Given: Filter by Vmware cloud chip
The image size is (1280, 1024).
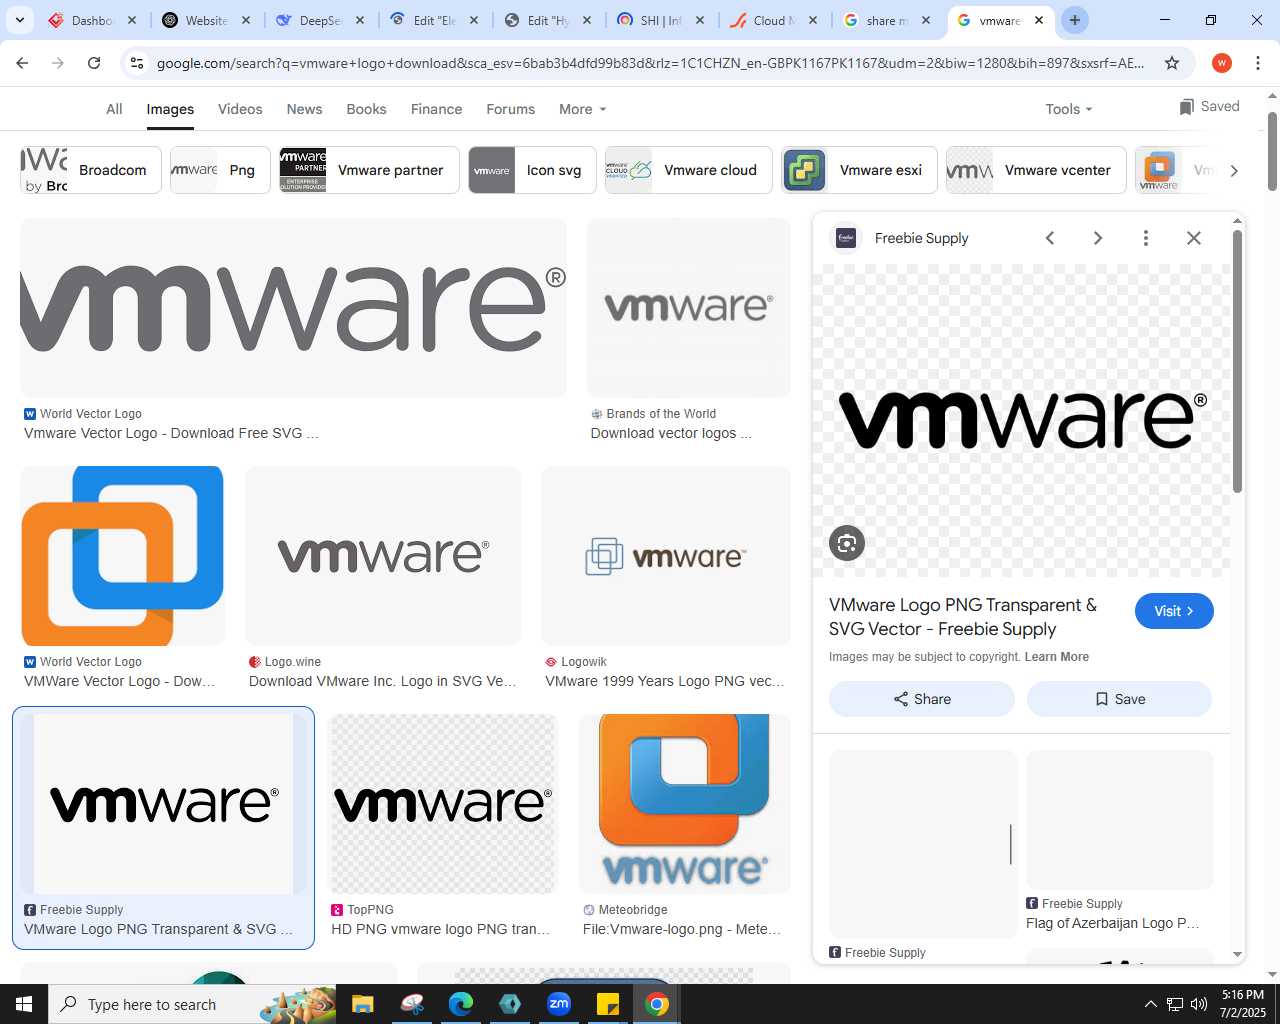Looking at the screenshot, I should (x=689, y=170).
